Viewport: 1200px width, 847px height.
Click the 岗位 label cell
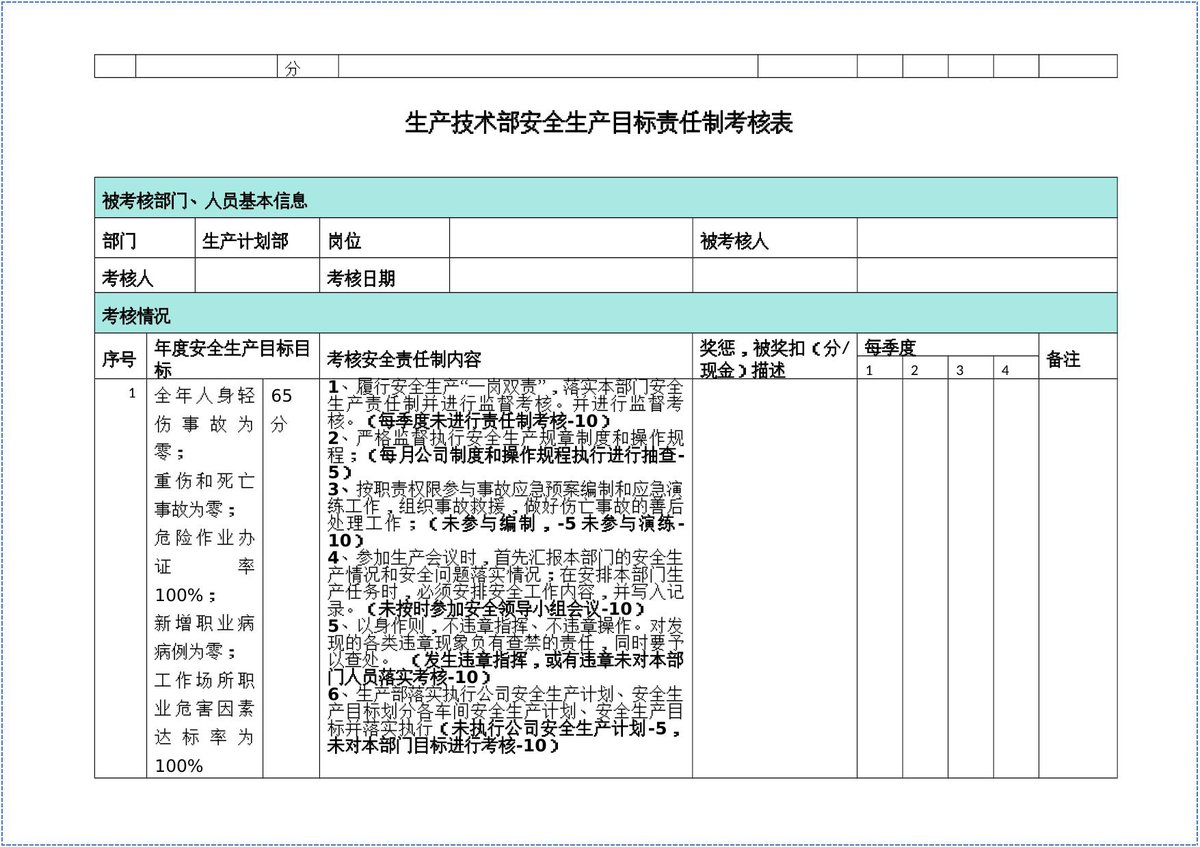[x=384, y=239]
